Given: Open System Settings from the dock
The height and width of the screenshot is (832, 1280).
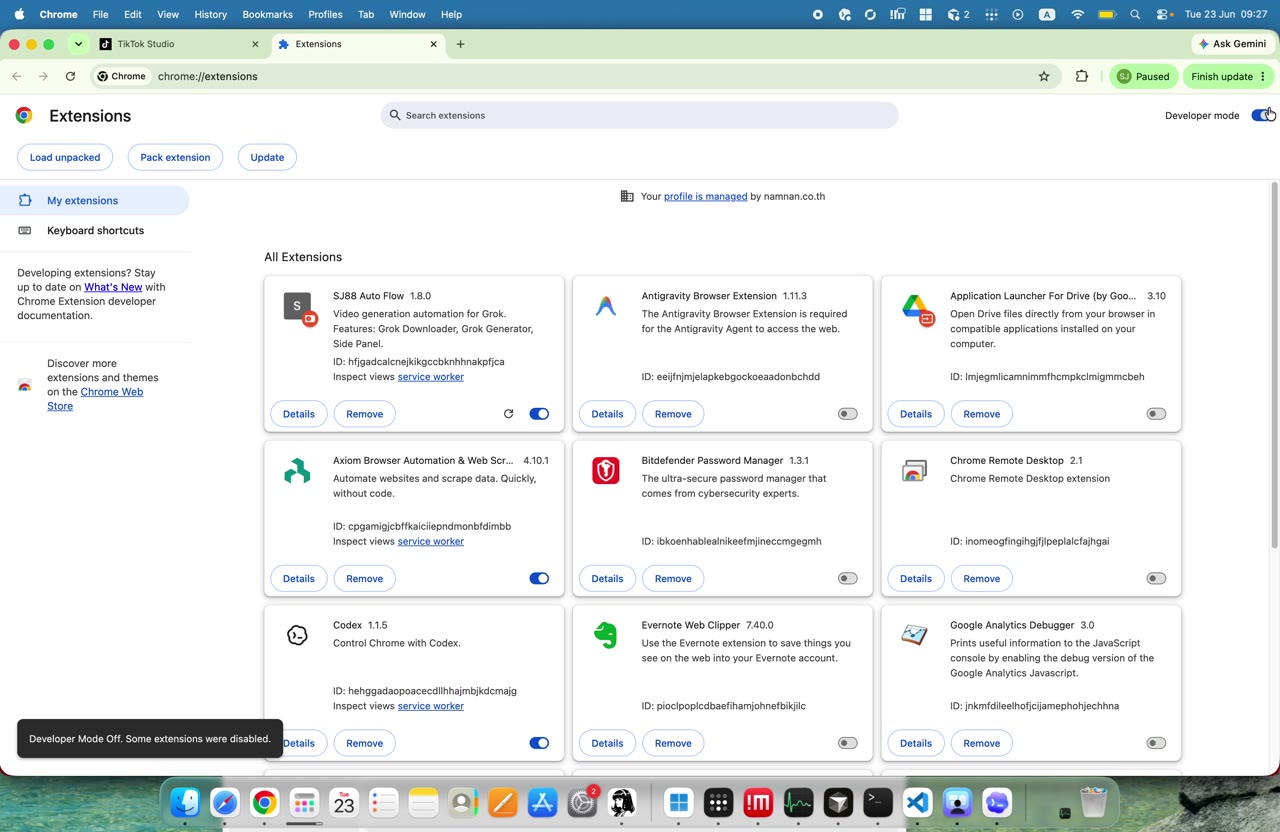Looking at the screenshot, I should 582,802.
